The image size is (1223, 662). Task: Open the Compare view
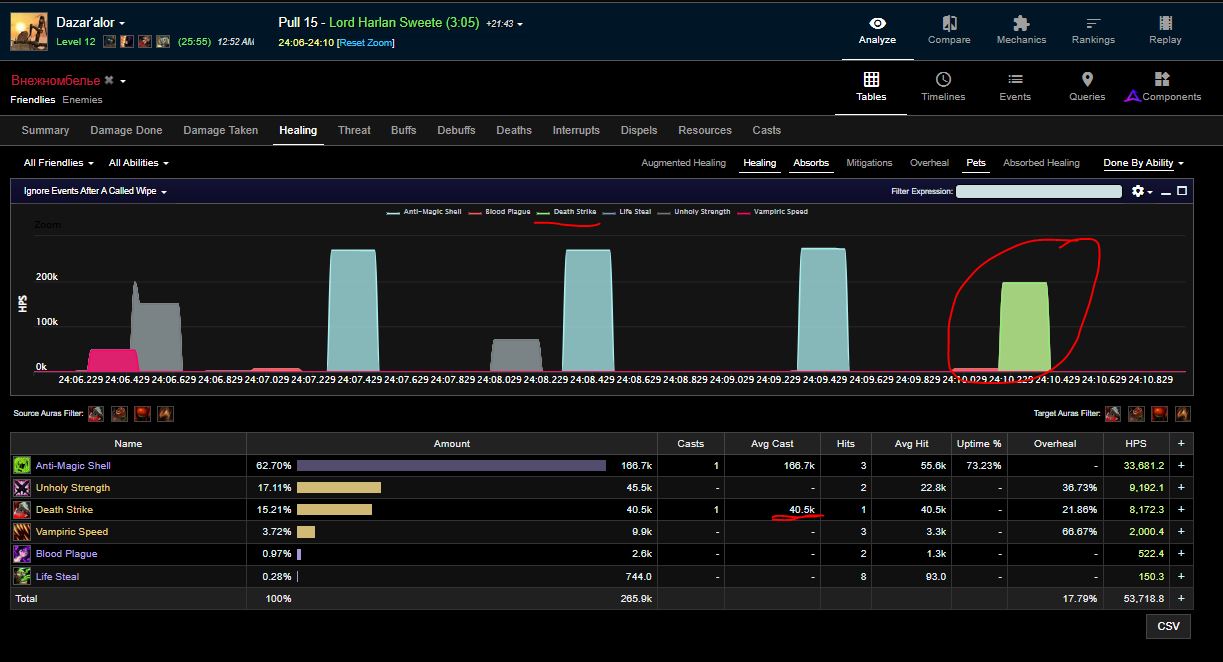tap(949, 30)
